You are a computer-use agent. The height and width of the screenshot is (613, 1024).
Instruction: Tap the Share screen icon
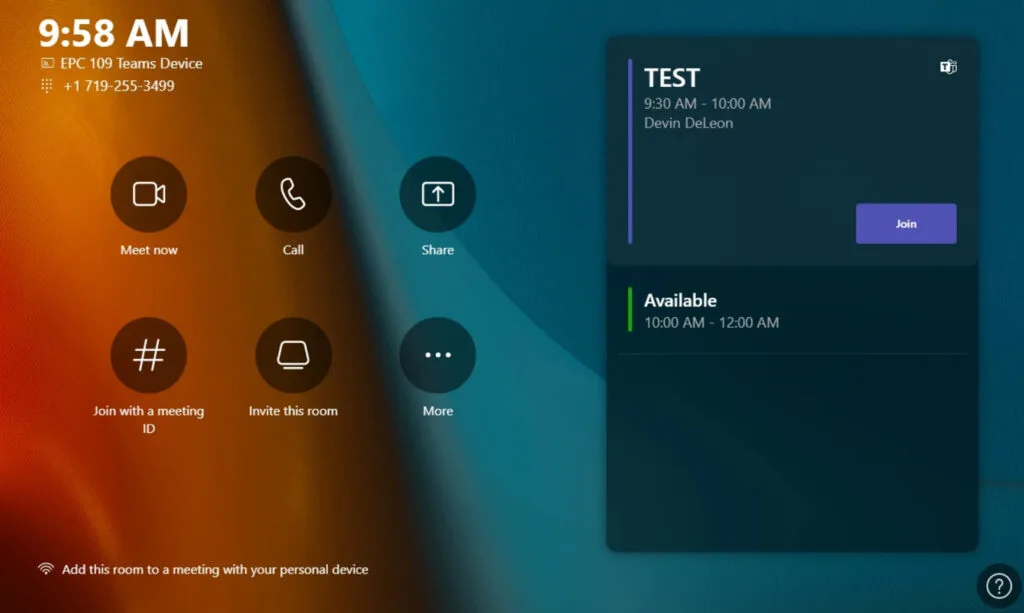click(x=437, y=195)
